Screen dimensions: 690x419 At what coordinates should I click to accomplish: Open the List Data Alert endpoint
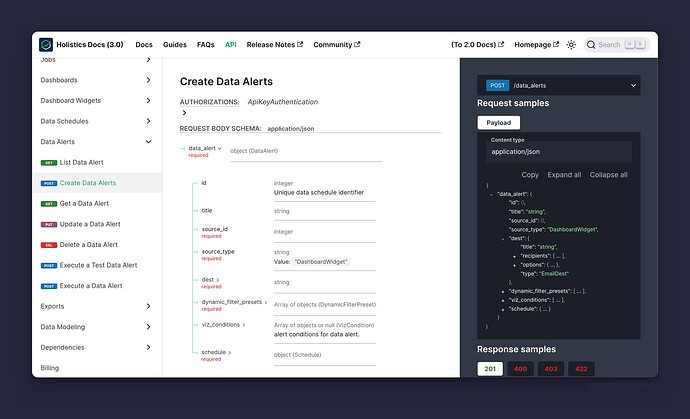point(81,162)
